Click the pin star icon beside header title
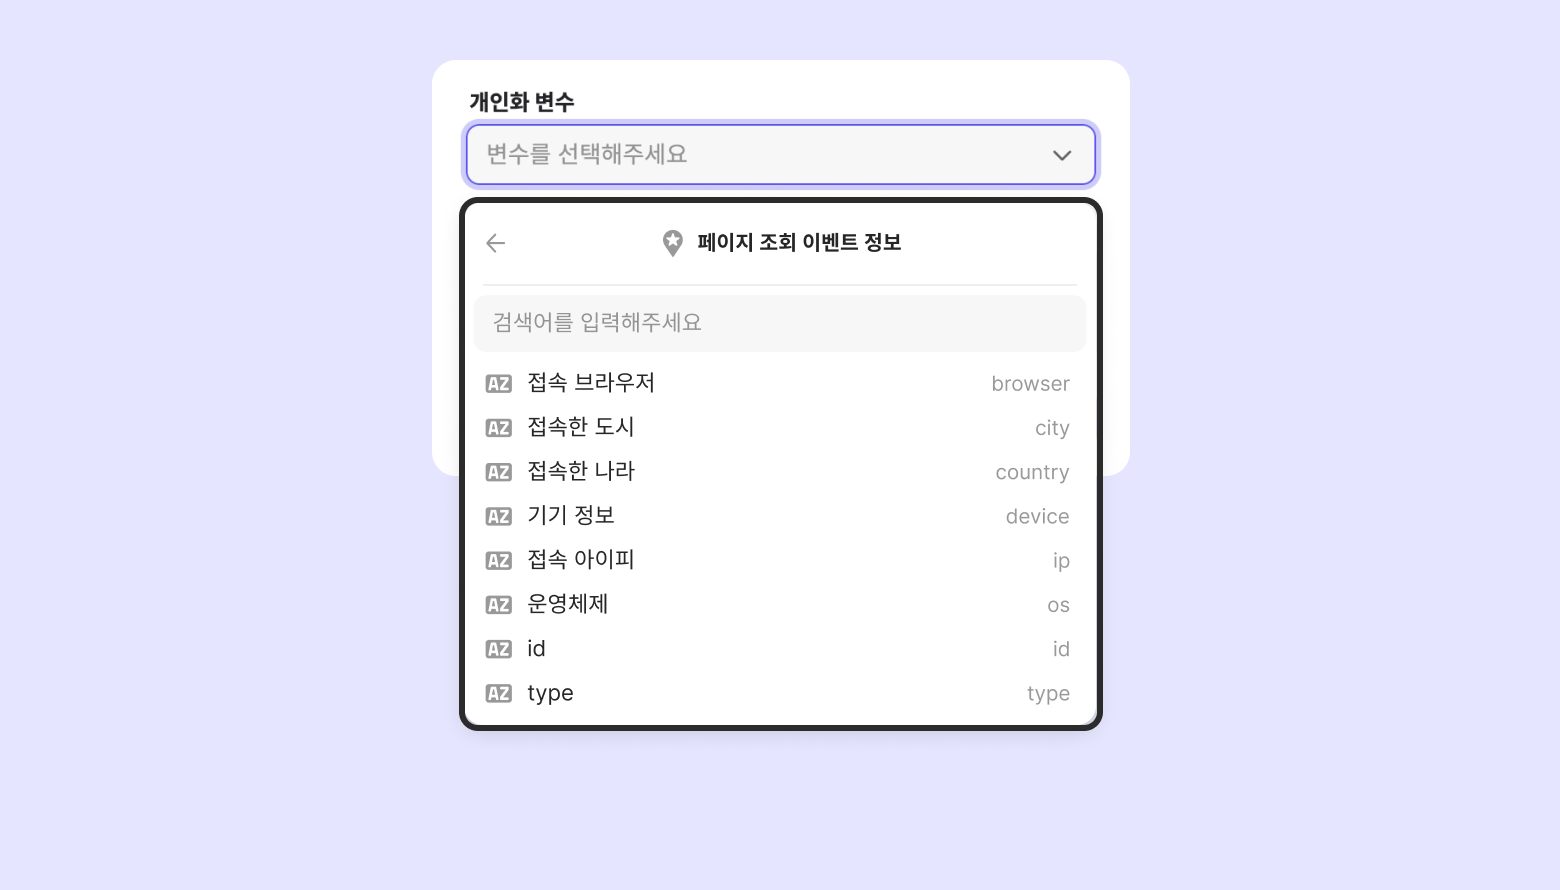Image resolution: width=1560 pixels, height=890 pixels. (673, 243)
